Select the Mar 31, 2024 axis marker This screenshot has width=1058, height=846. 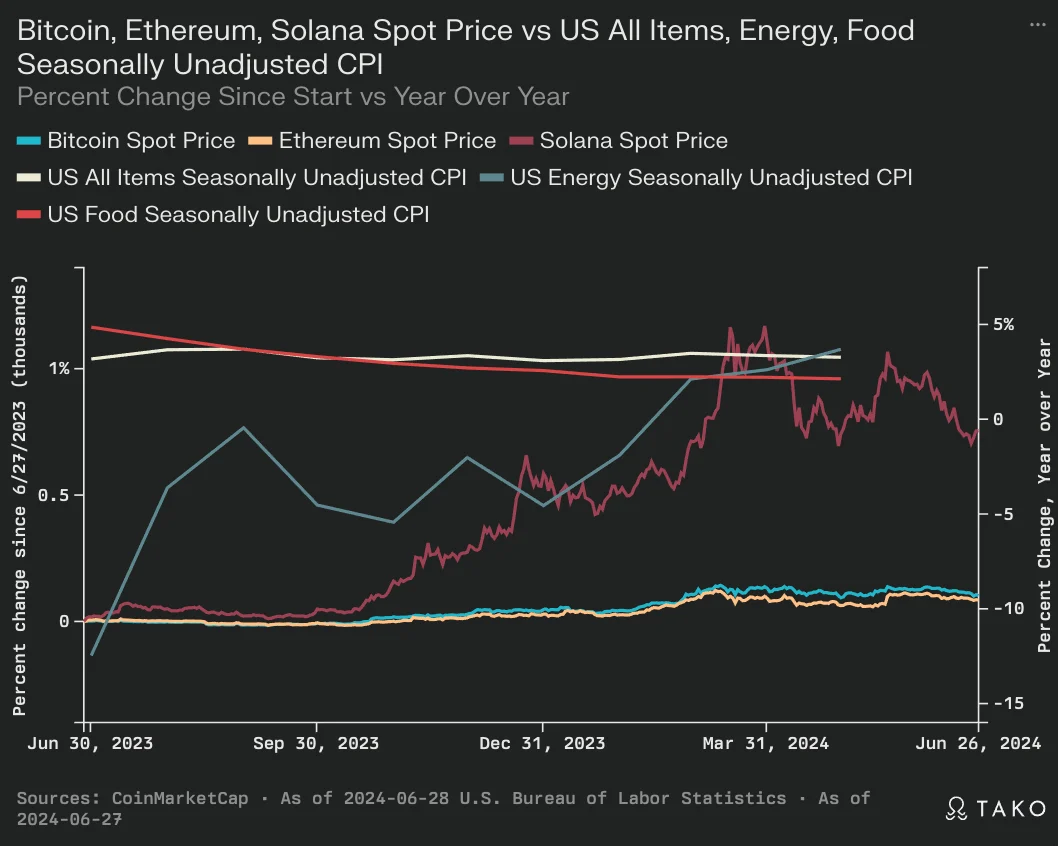pyautogui.click(x=765, y=743)
